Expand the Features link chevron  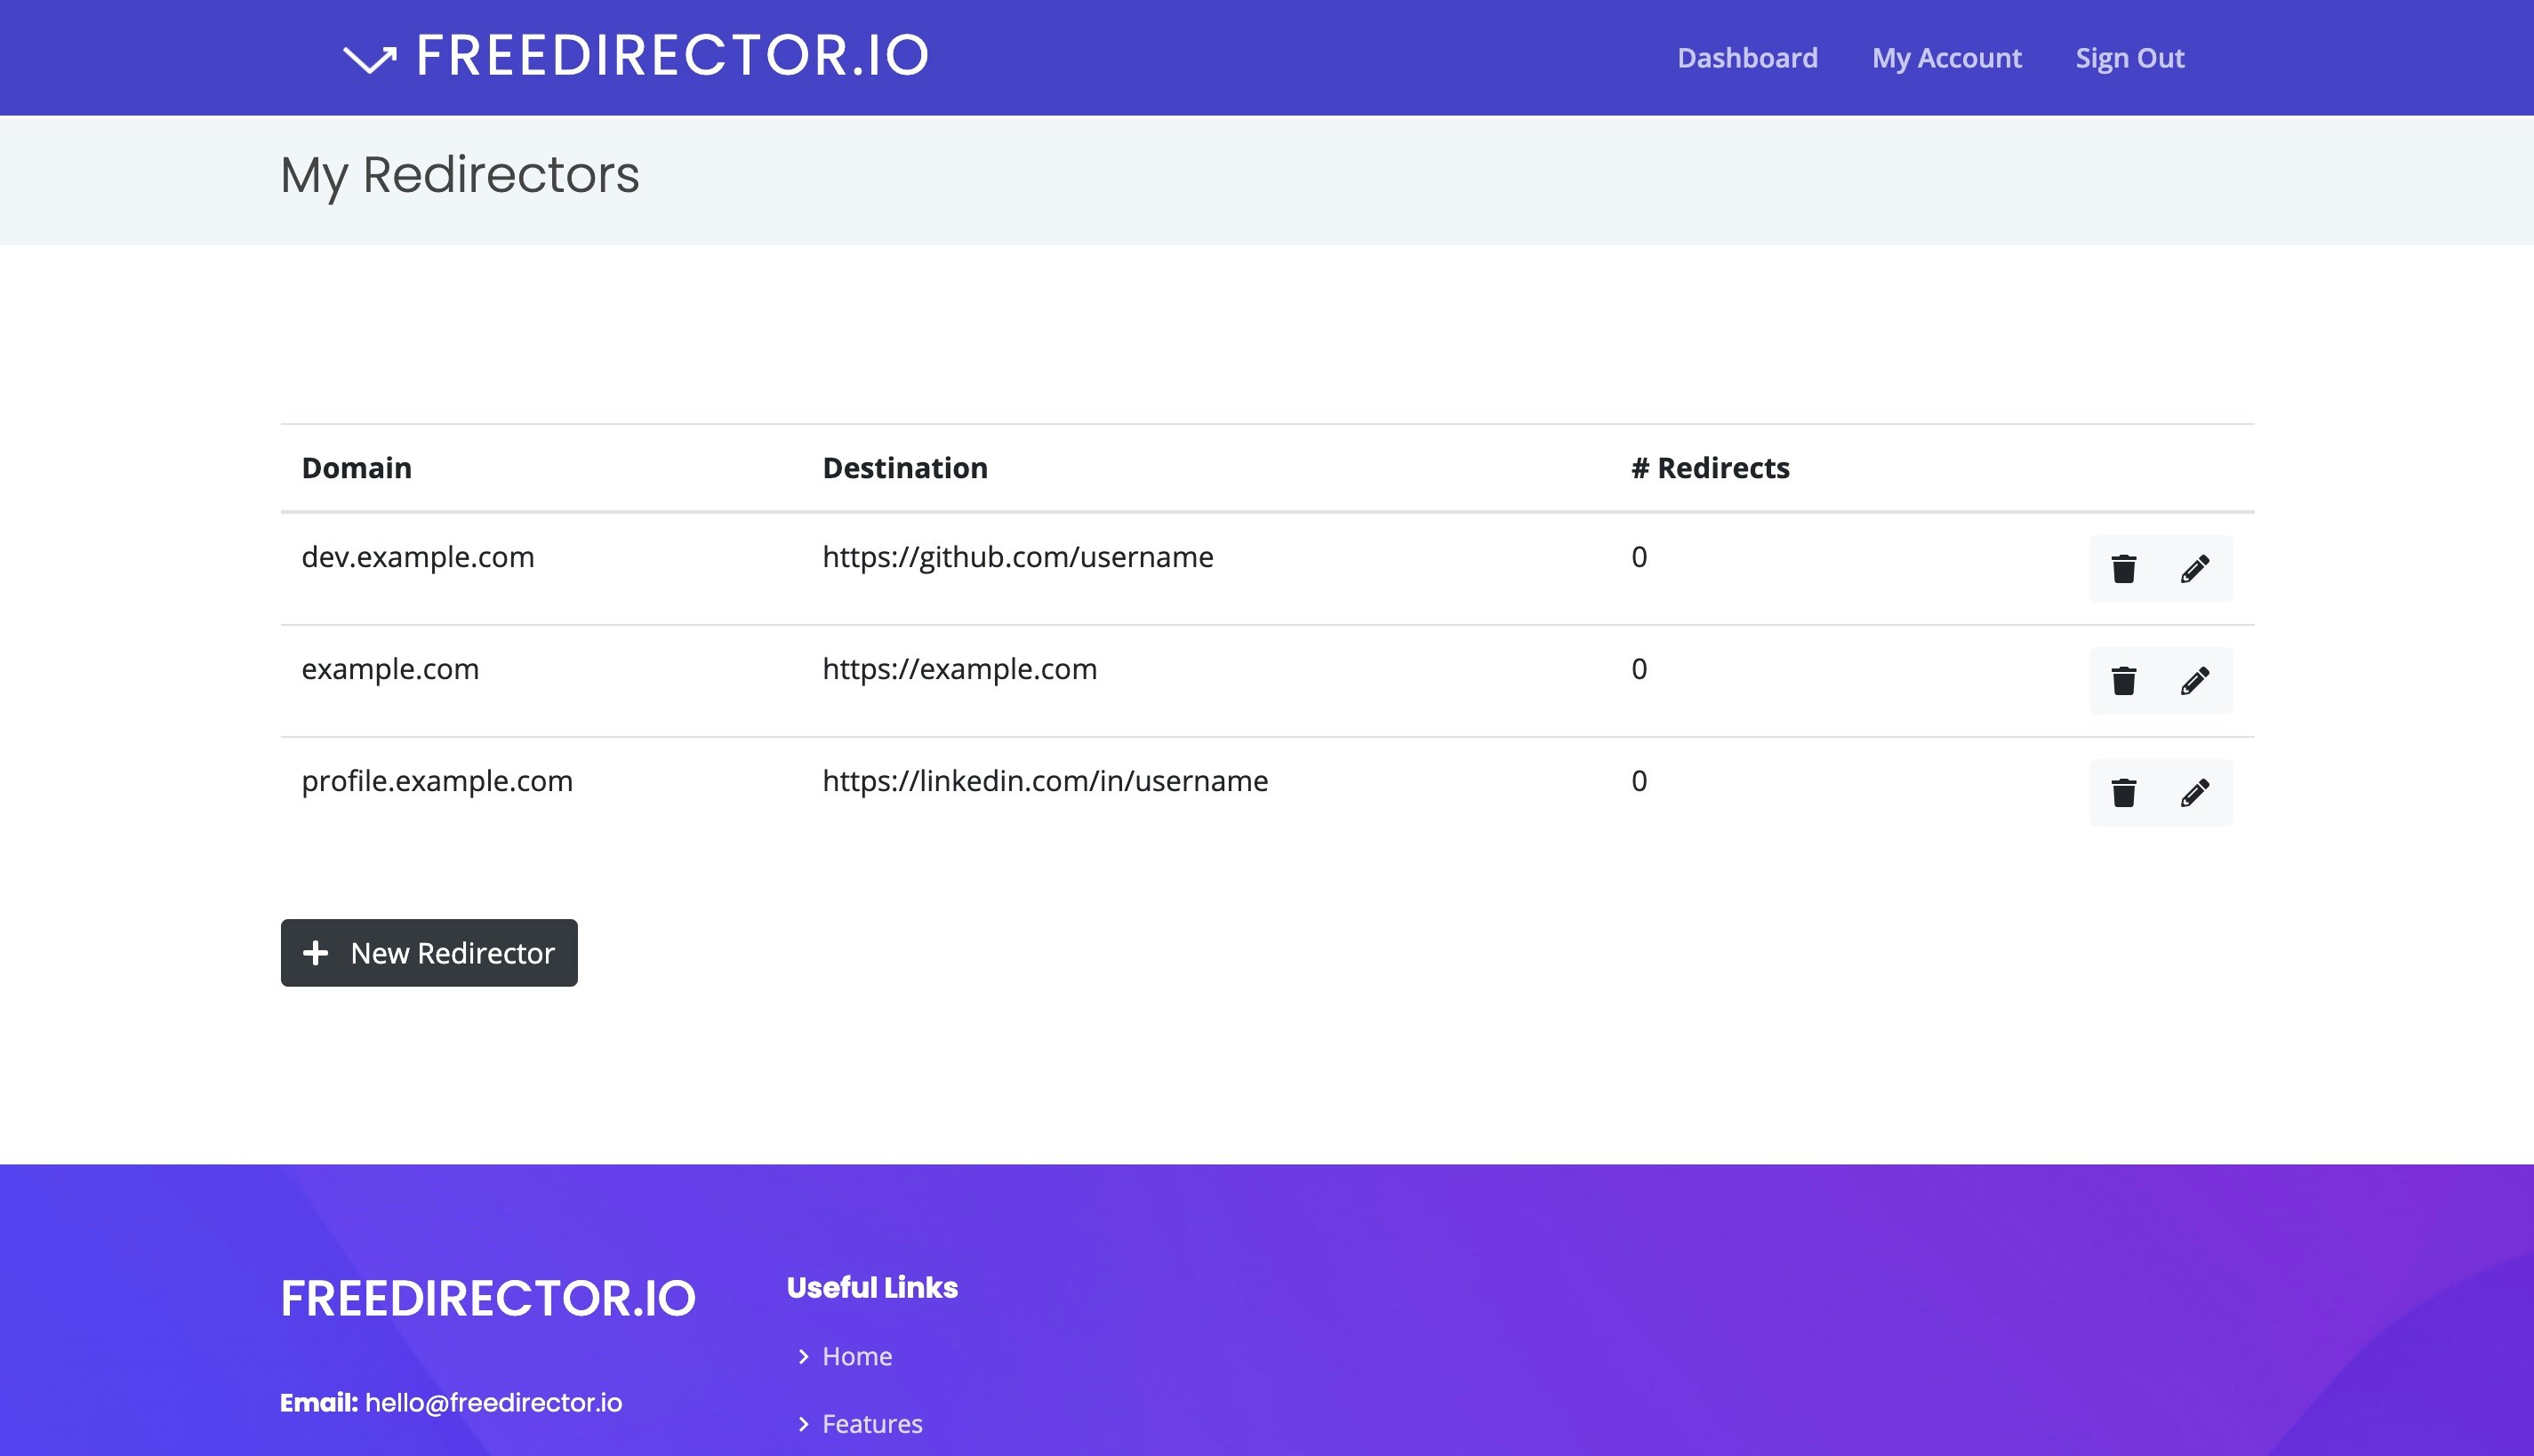[x=804, y=1424]
